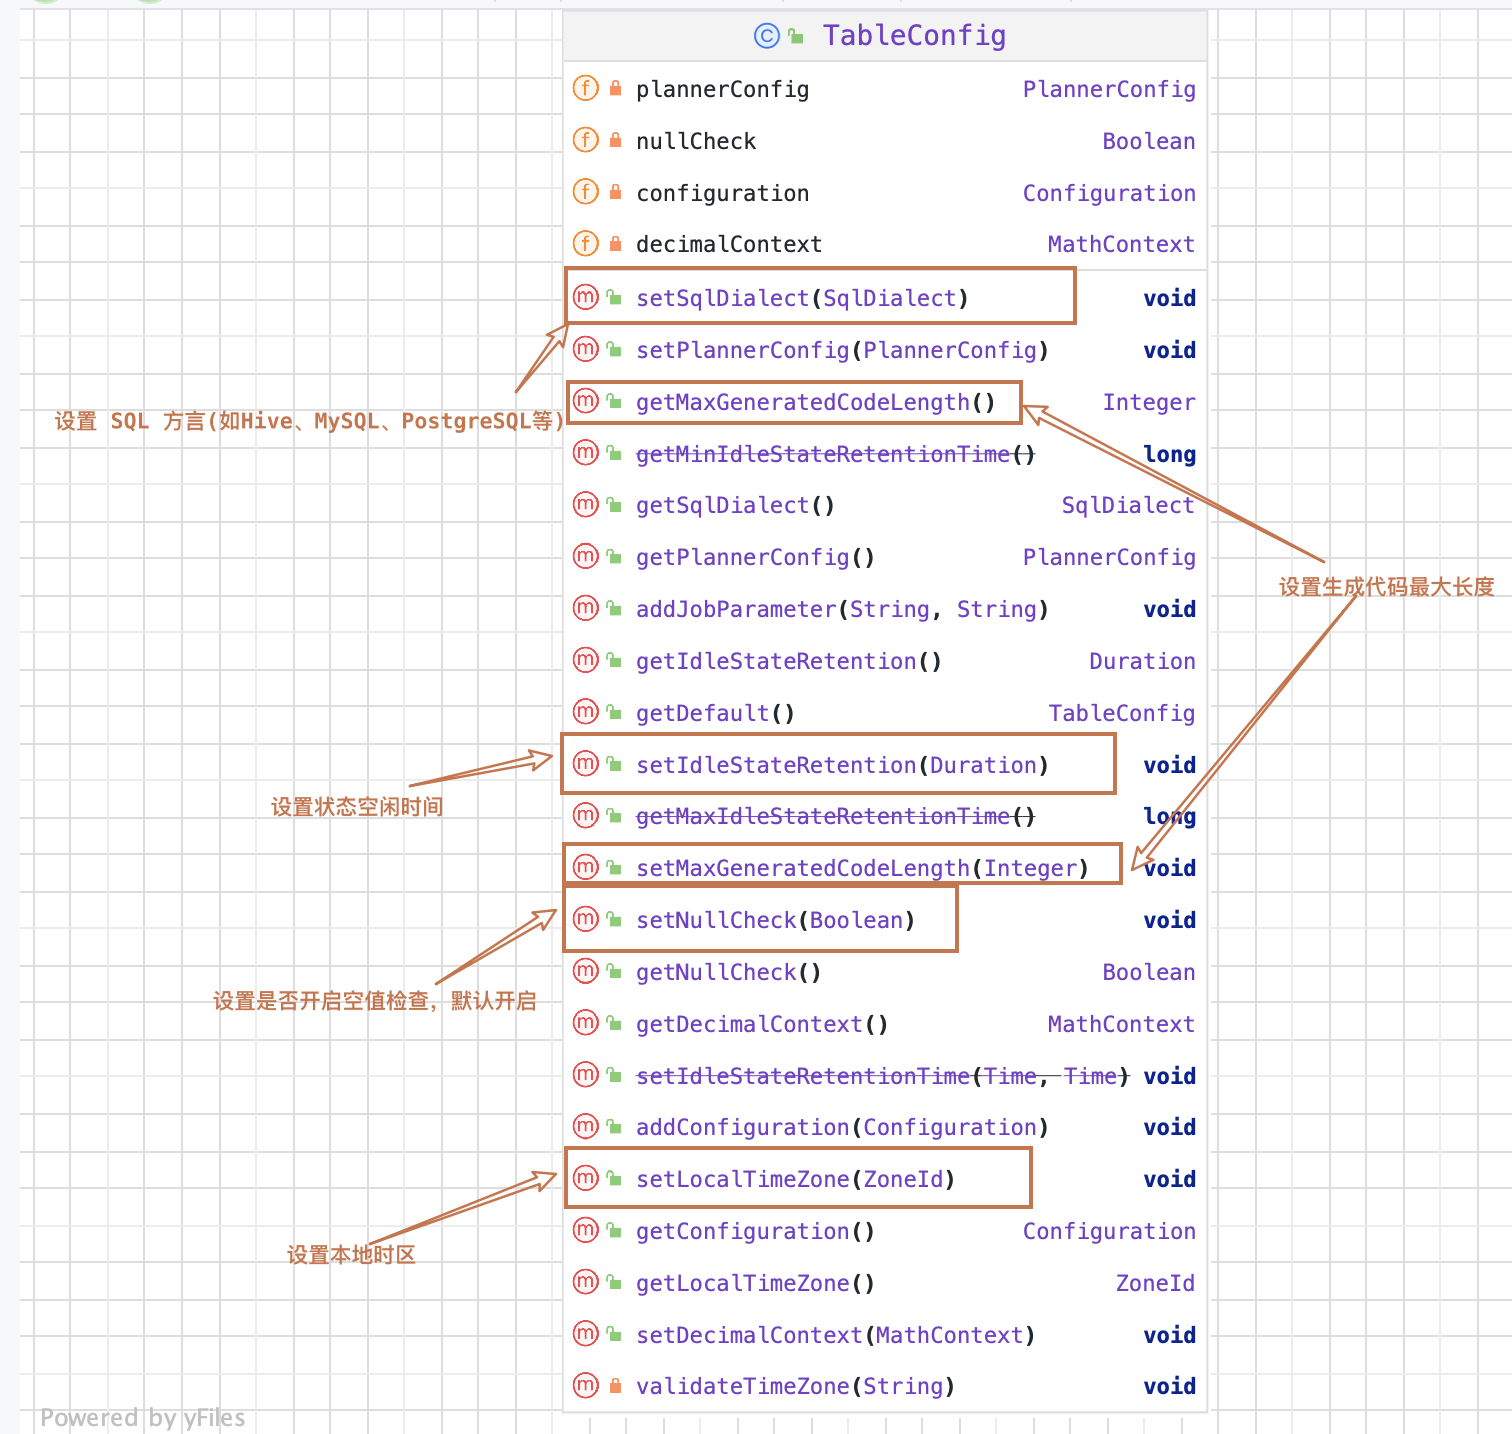Click the MathContext type of decimalContext field

click(x=1121, y=244)
